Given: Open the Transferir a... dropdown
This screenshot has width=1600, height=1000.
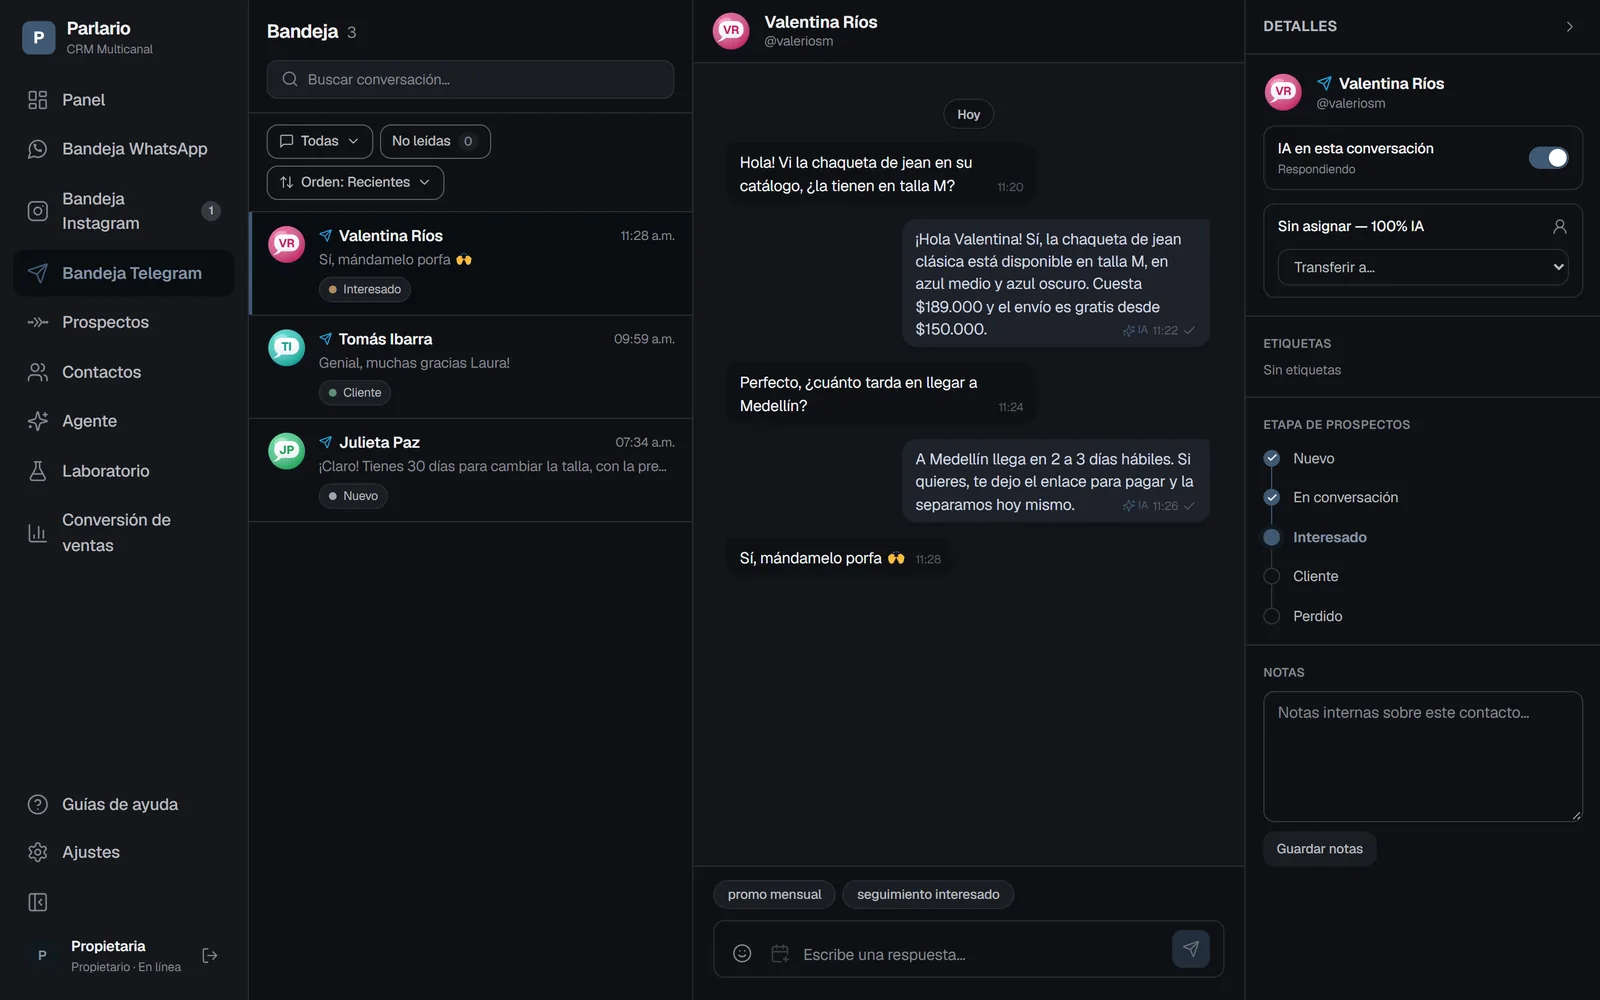Looking at the screenshot, I should (x=1423, y=267).
